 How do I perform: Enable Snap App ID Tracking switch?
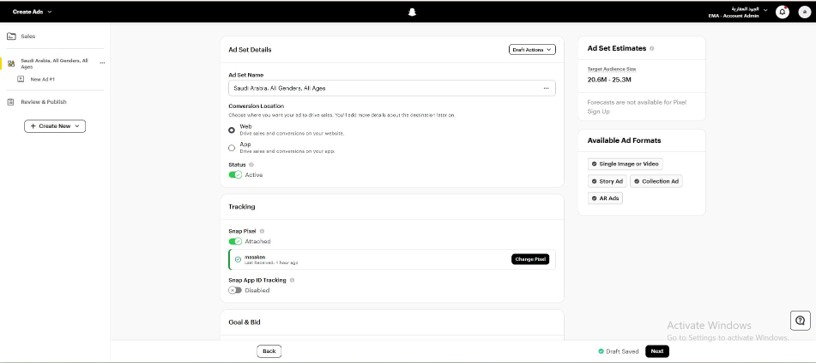click(x=235, y=290)
